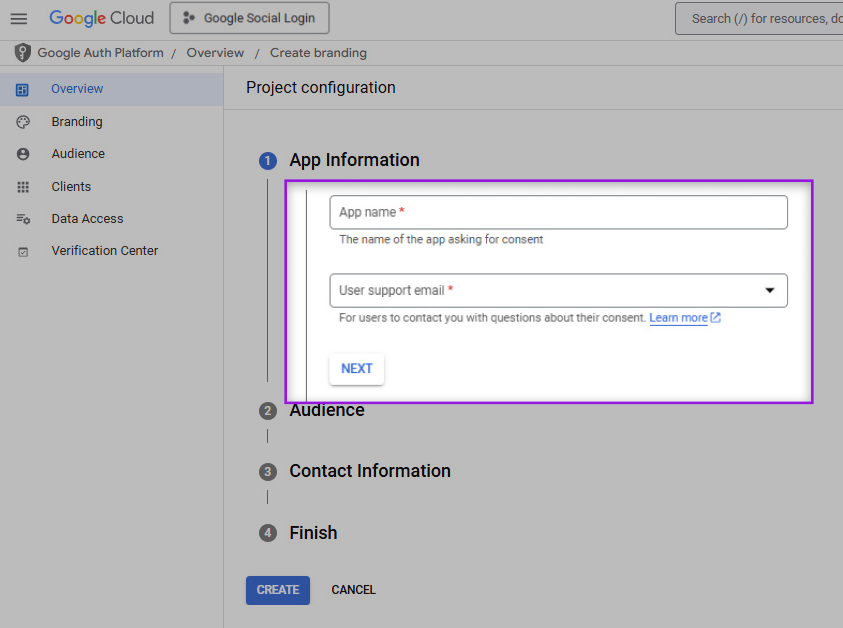Expand step 4 Finish section
This screenshot has height=628, width=843.
313,533
